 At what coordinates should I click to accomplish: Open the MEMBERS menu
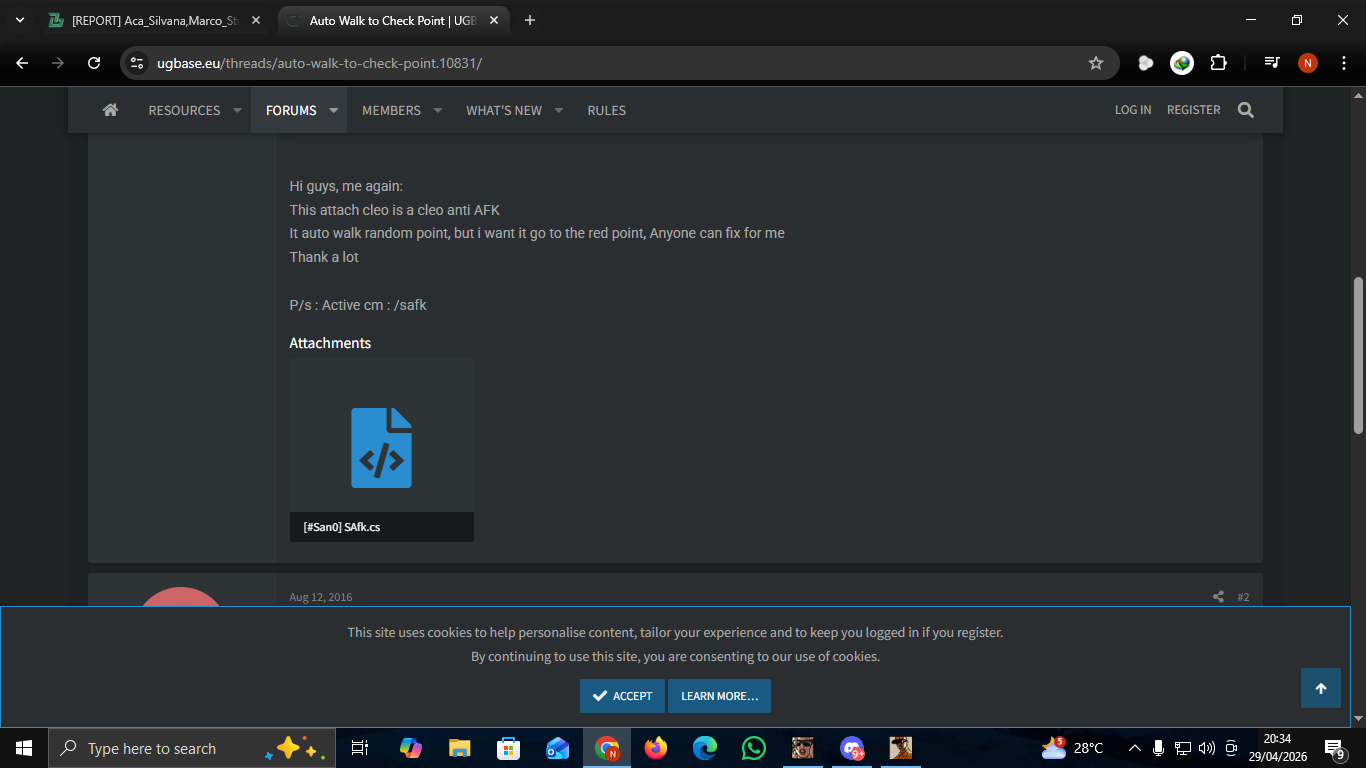(x=391, y=110)
